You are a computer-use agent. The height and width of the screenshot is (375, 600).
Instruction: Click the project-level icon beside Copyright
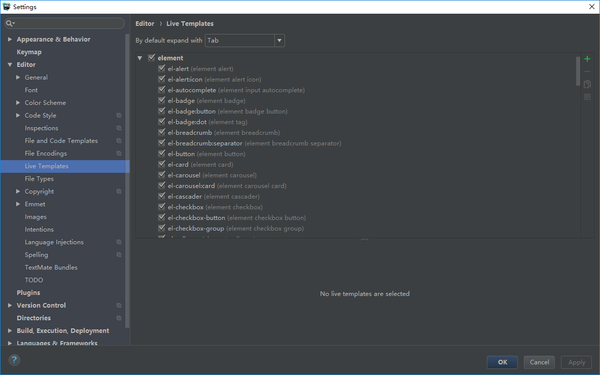(119, 191)
